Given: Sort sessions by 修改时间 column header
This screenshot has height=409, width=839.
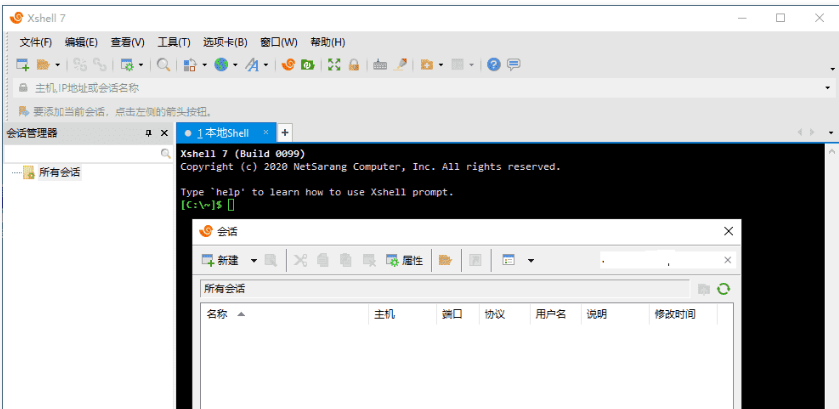Looking at the screenshot, I should [683, 314].
